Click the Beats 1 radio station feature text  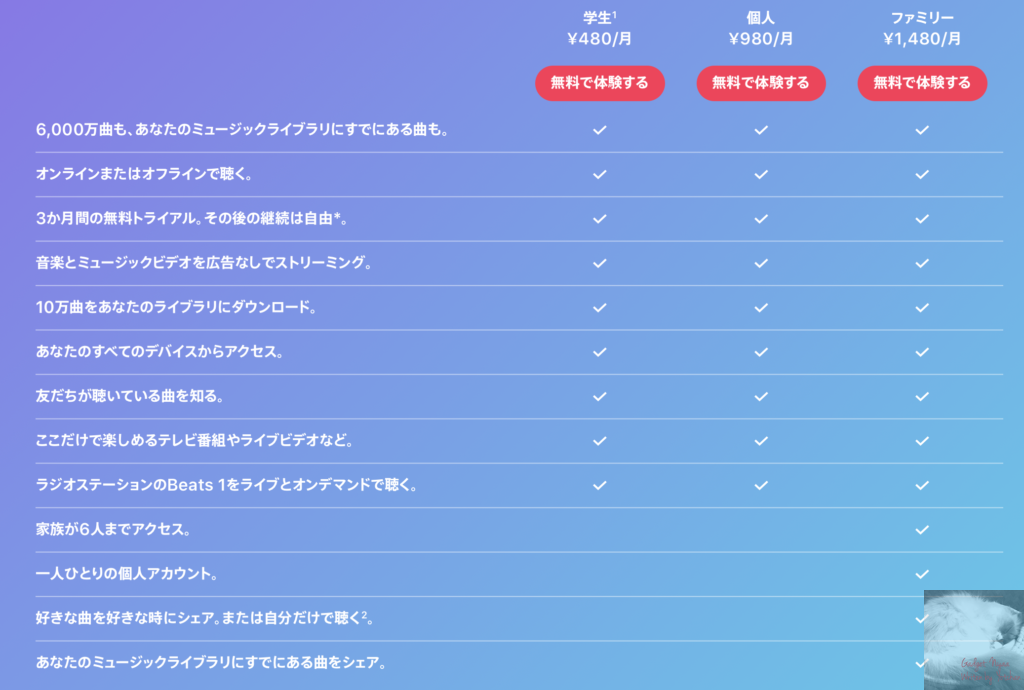click(x=226, y=485)
